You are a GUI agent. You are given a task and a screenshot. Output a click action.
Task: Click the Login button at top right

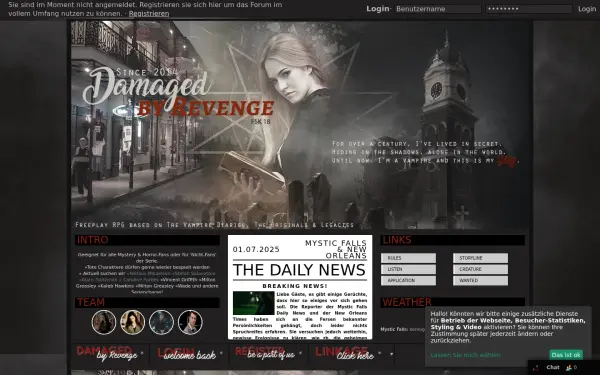pyautogui.click(x=587, y=9)
